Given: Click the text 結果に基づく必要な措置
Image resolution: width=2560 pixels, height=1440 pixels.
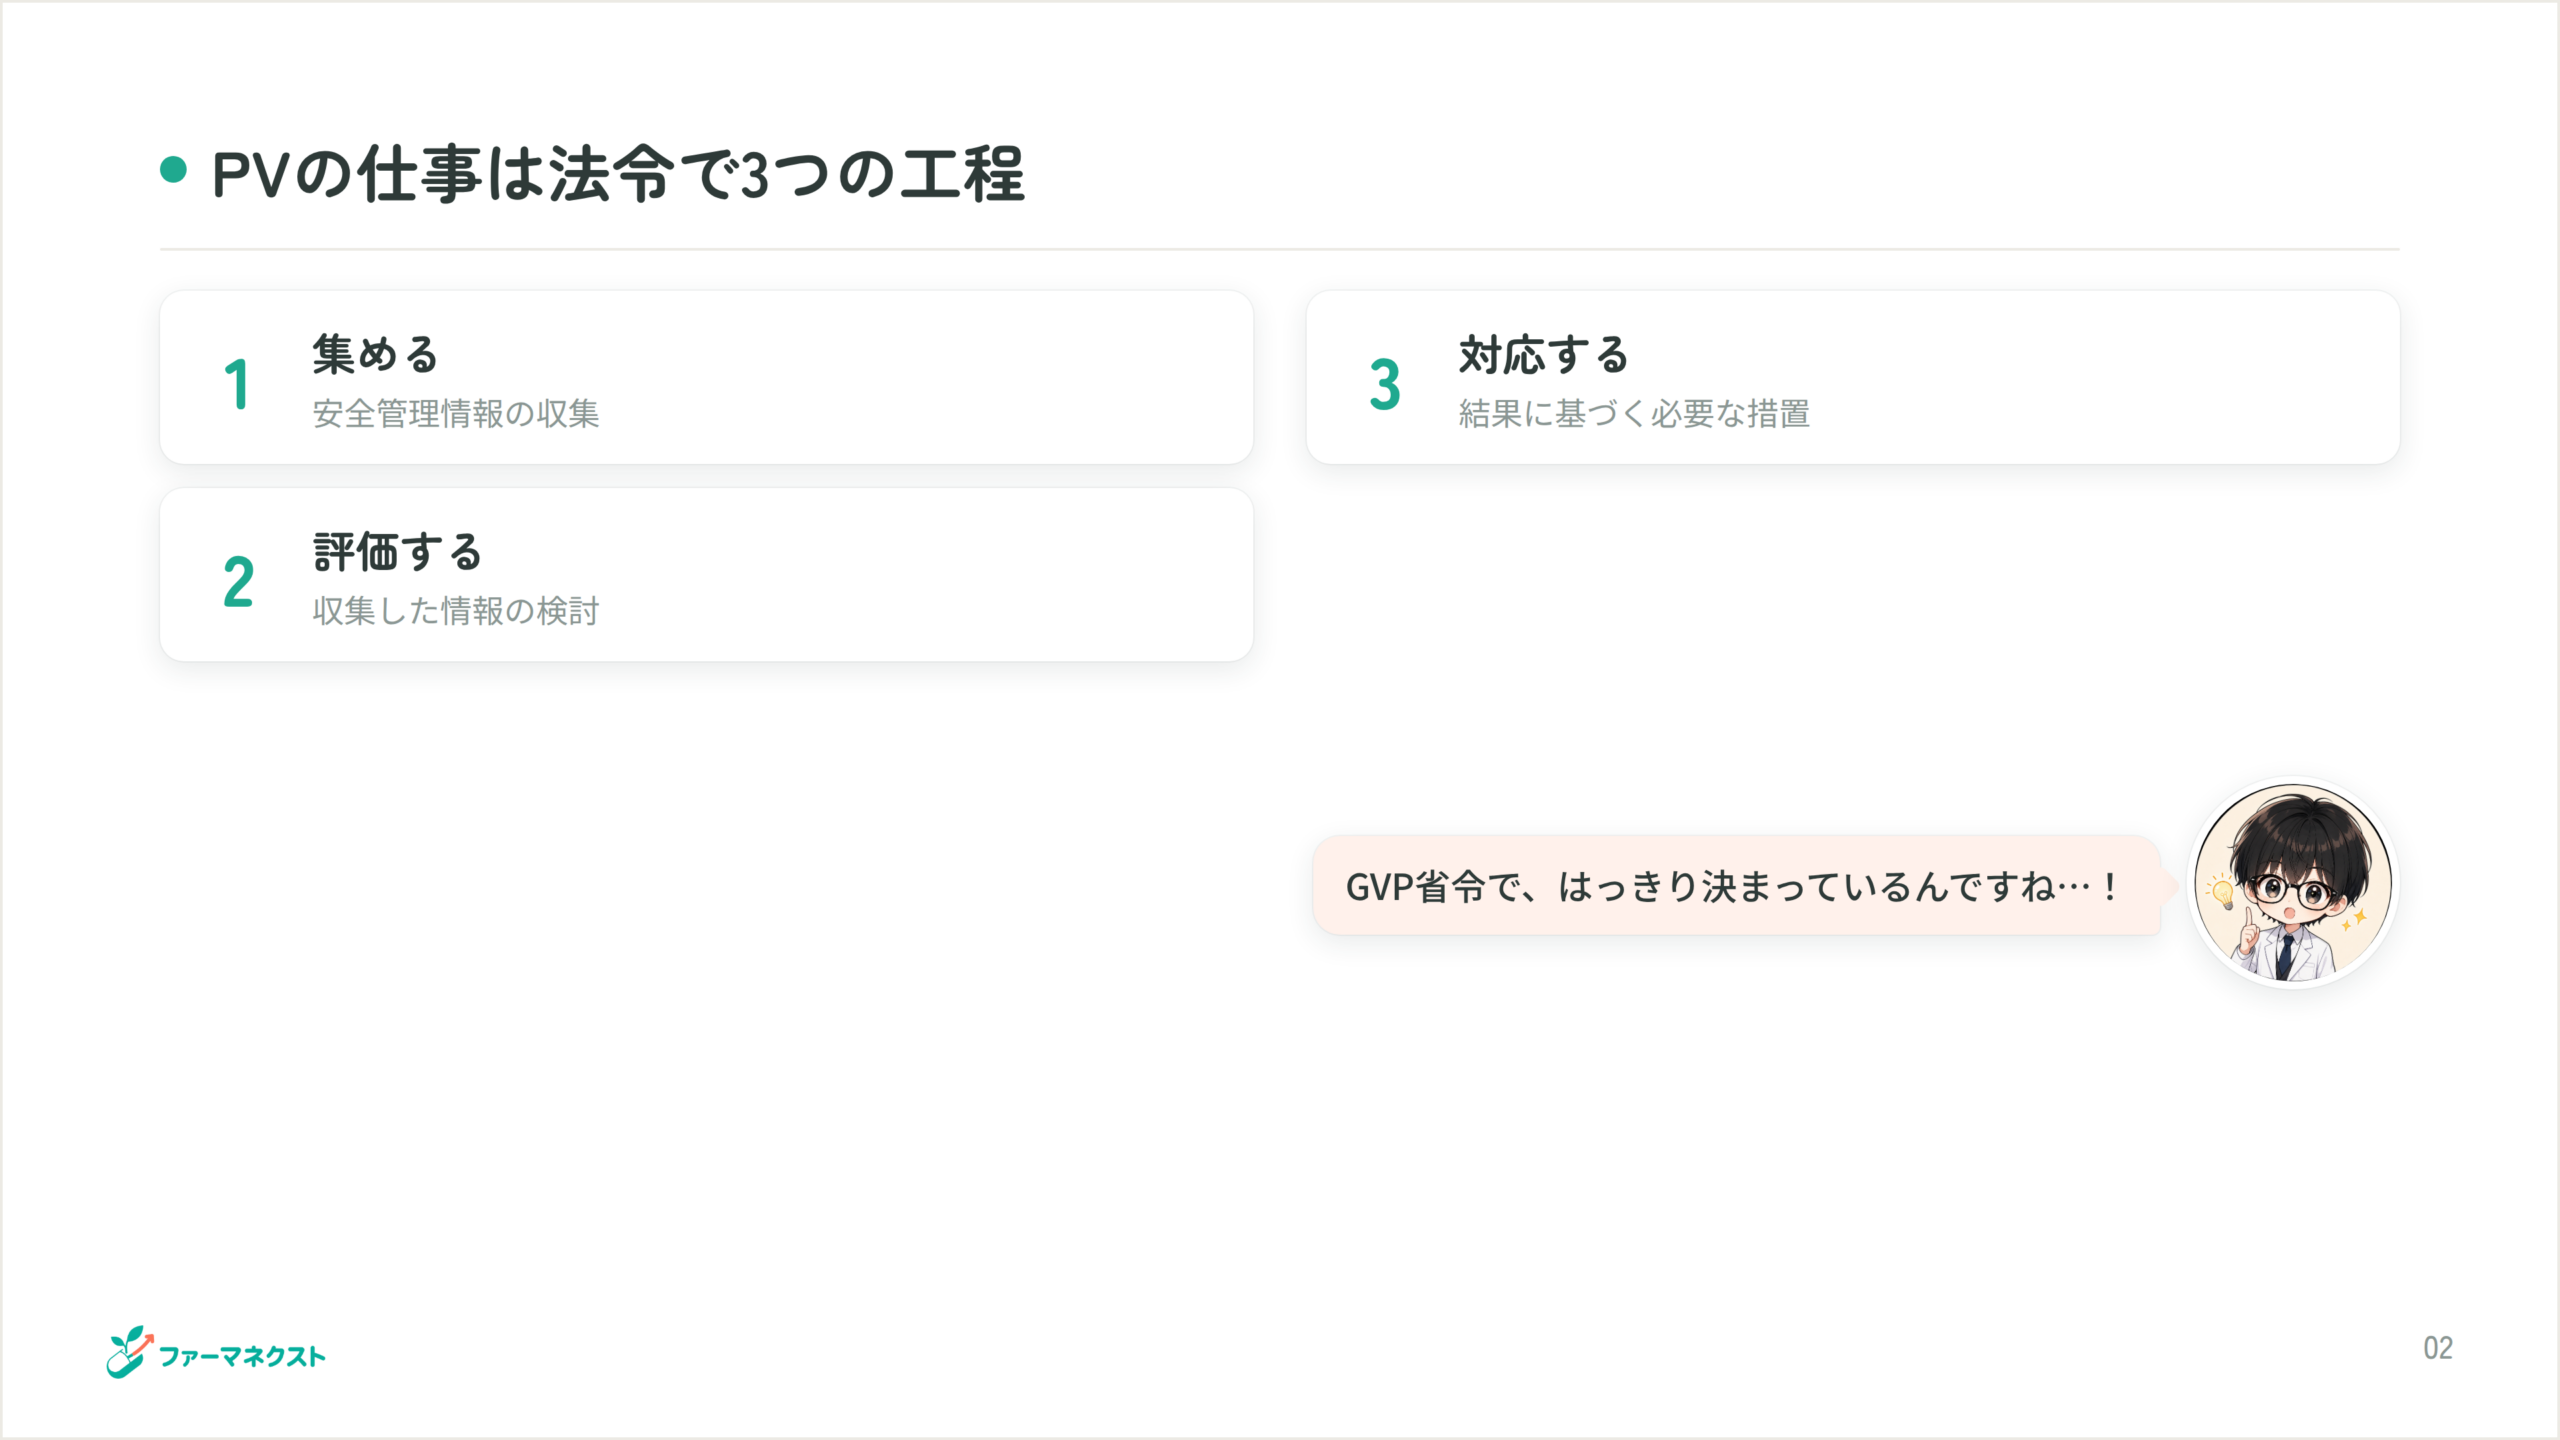Looking at the screenshot, I should [x=1634, y=413].
